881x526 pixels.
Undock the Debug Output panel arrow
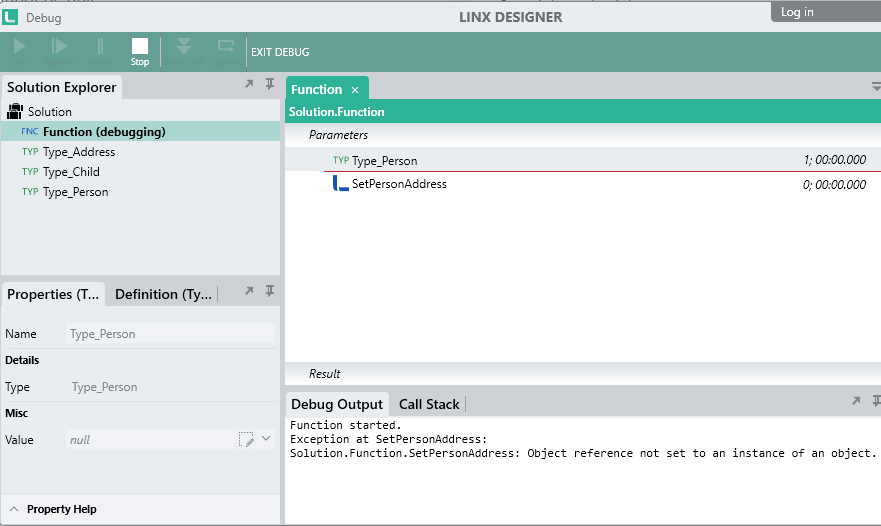[856, 401]
